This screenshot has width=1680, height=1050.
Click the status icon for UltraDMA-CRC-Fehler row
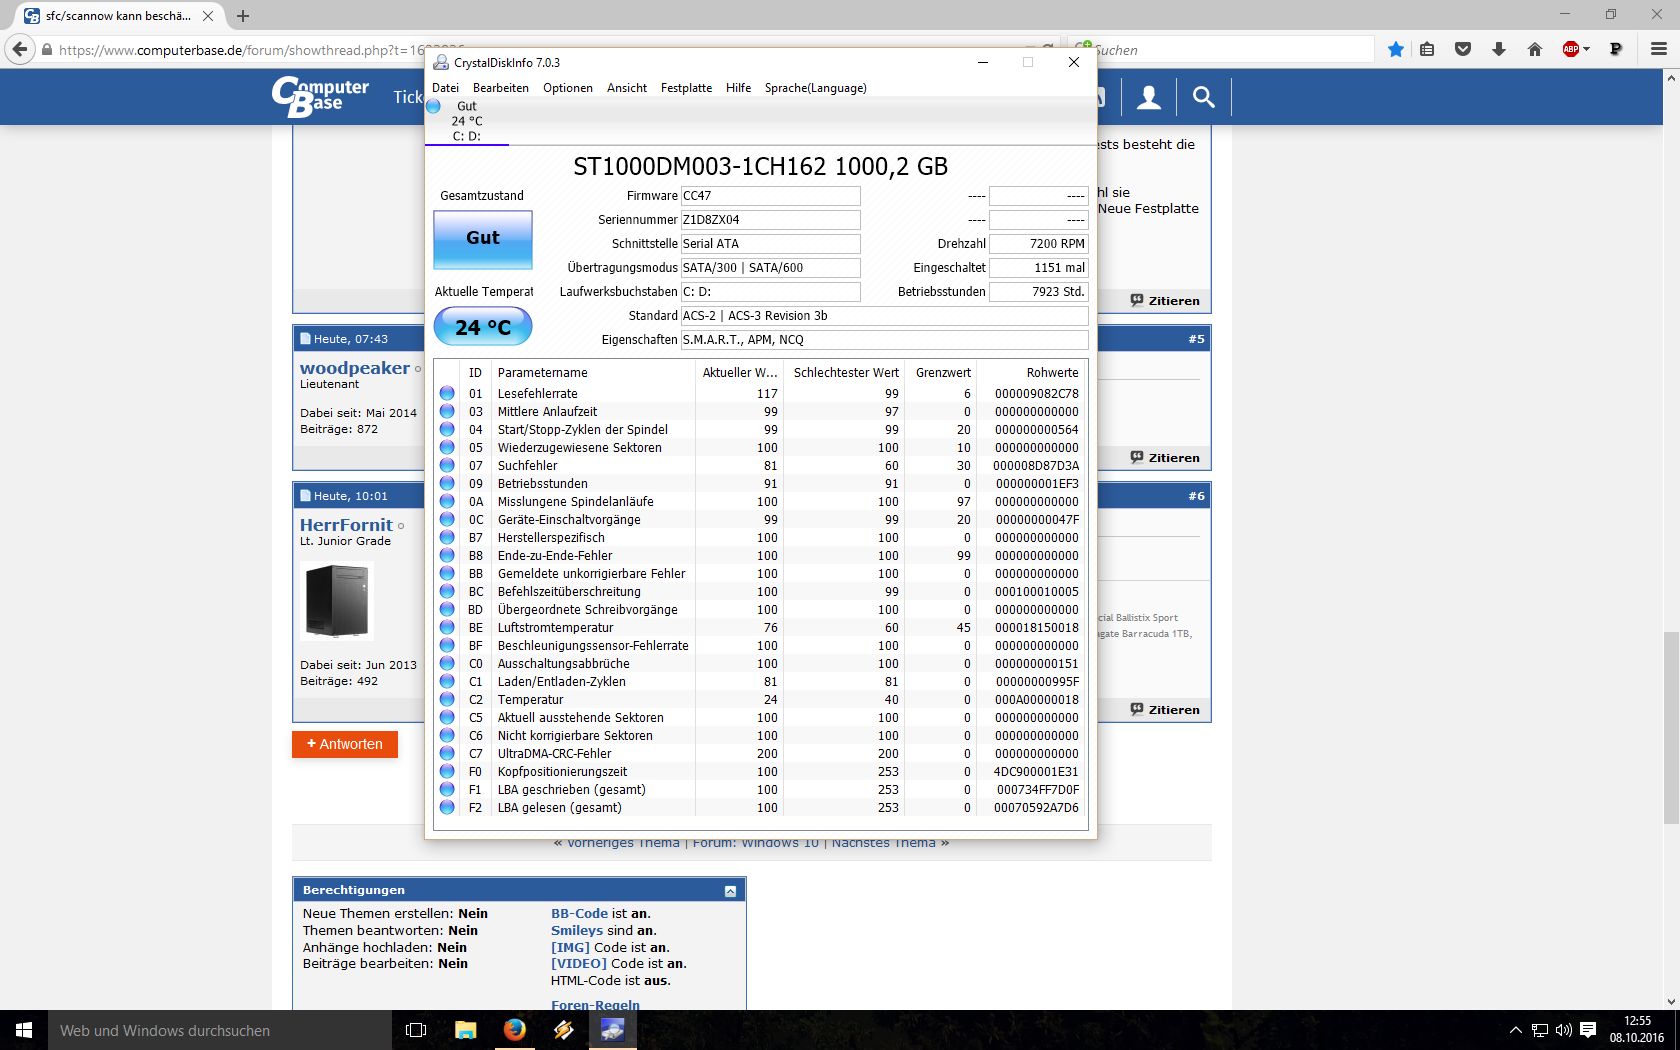click(447, 753)
